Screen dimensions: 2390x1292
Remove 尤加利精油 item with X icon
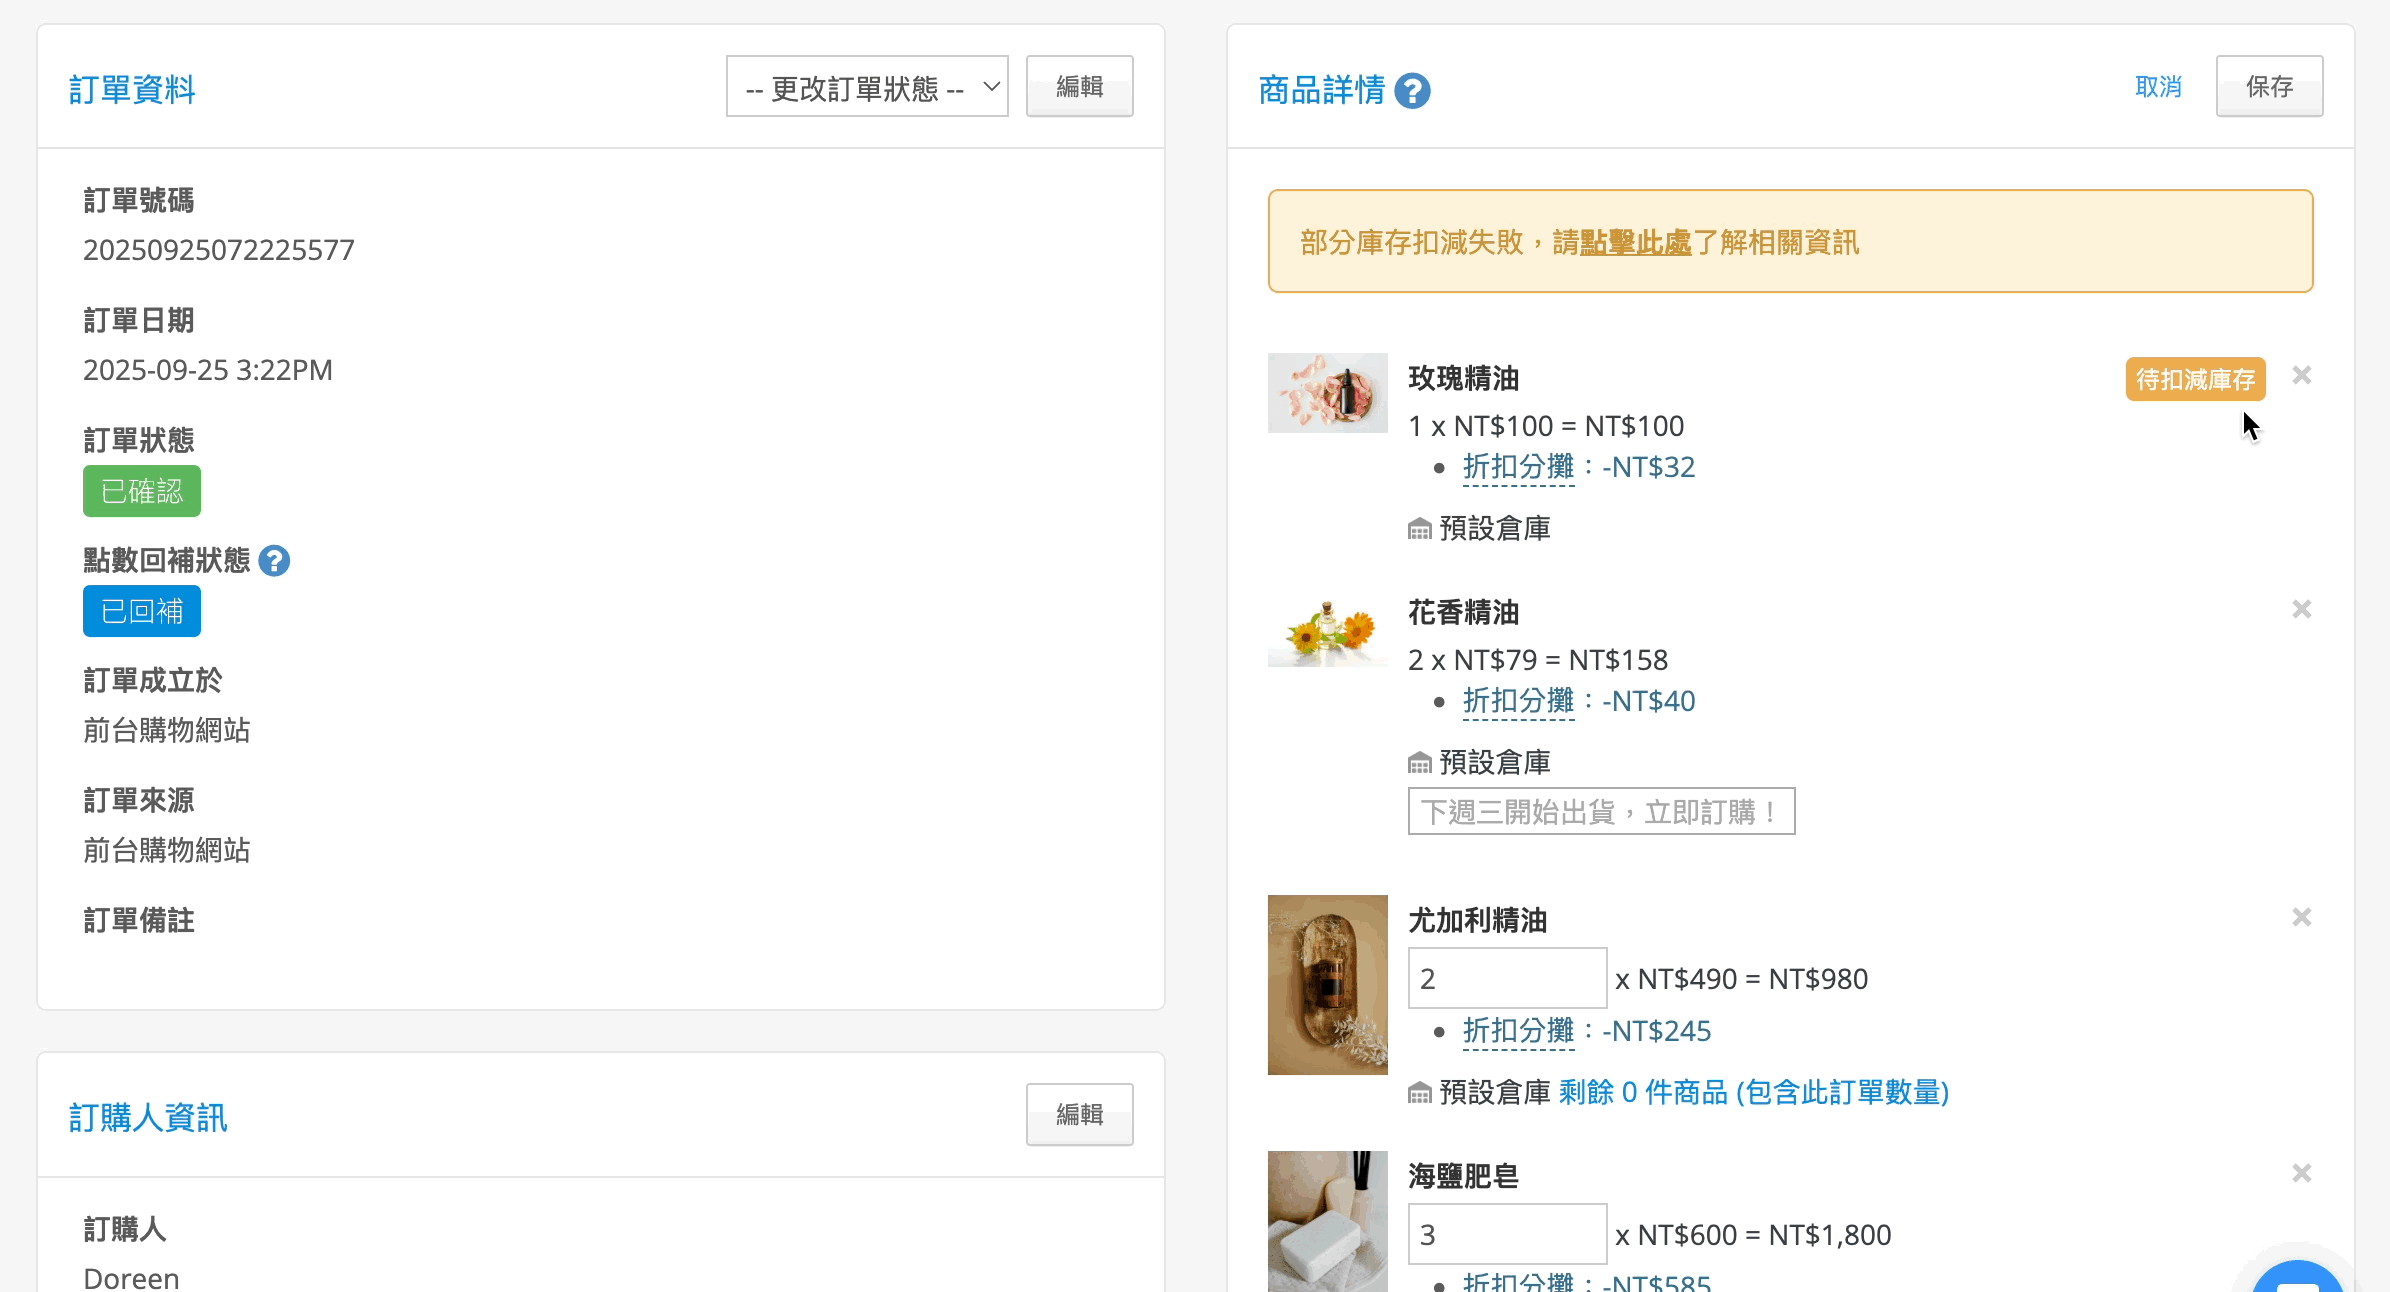2302,917
